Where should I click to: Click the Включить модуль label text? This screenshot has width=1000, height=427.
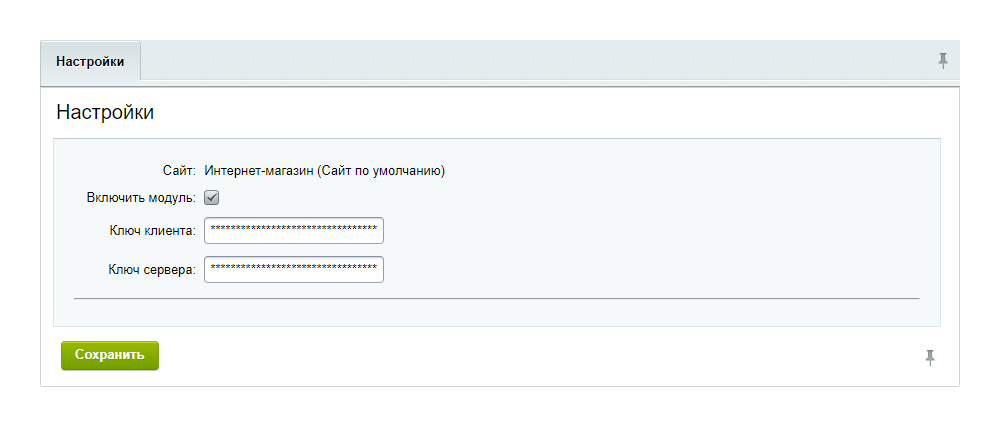click(141, 198)
